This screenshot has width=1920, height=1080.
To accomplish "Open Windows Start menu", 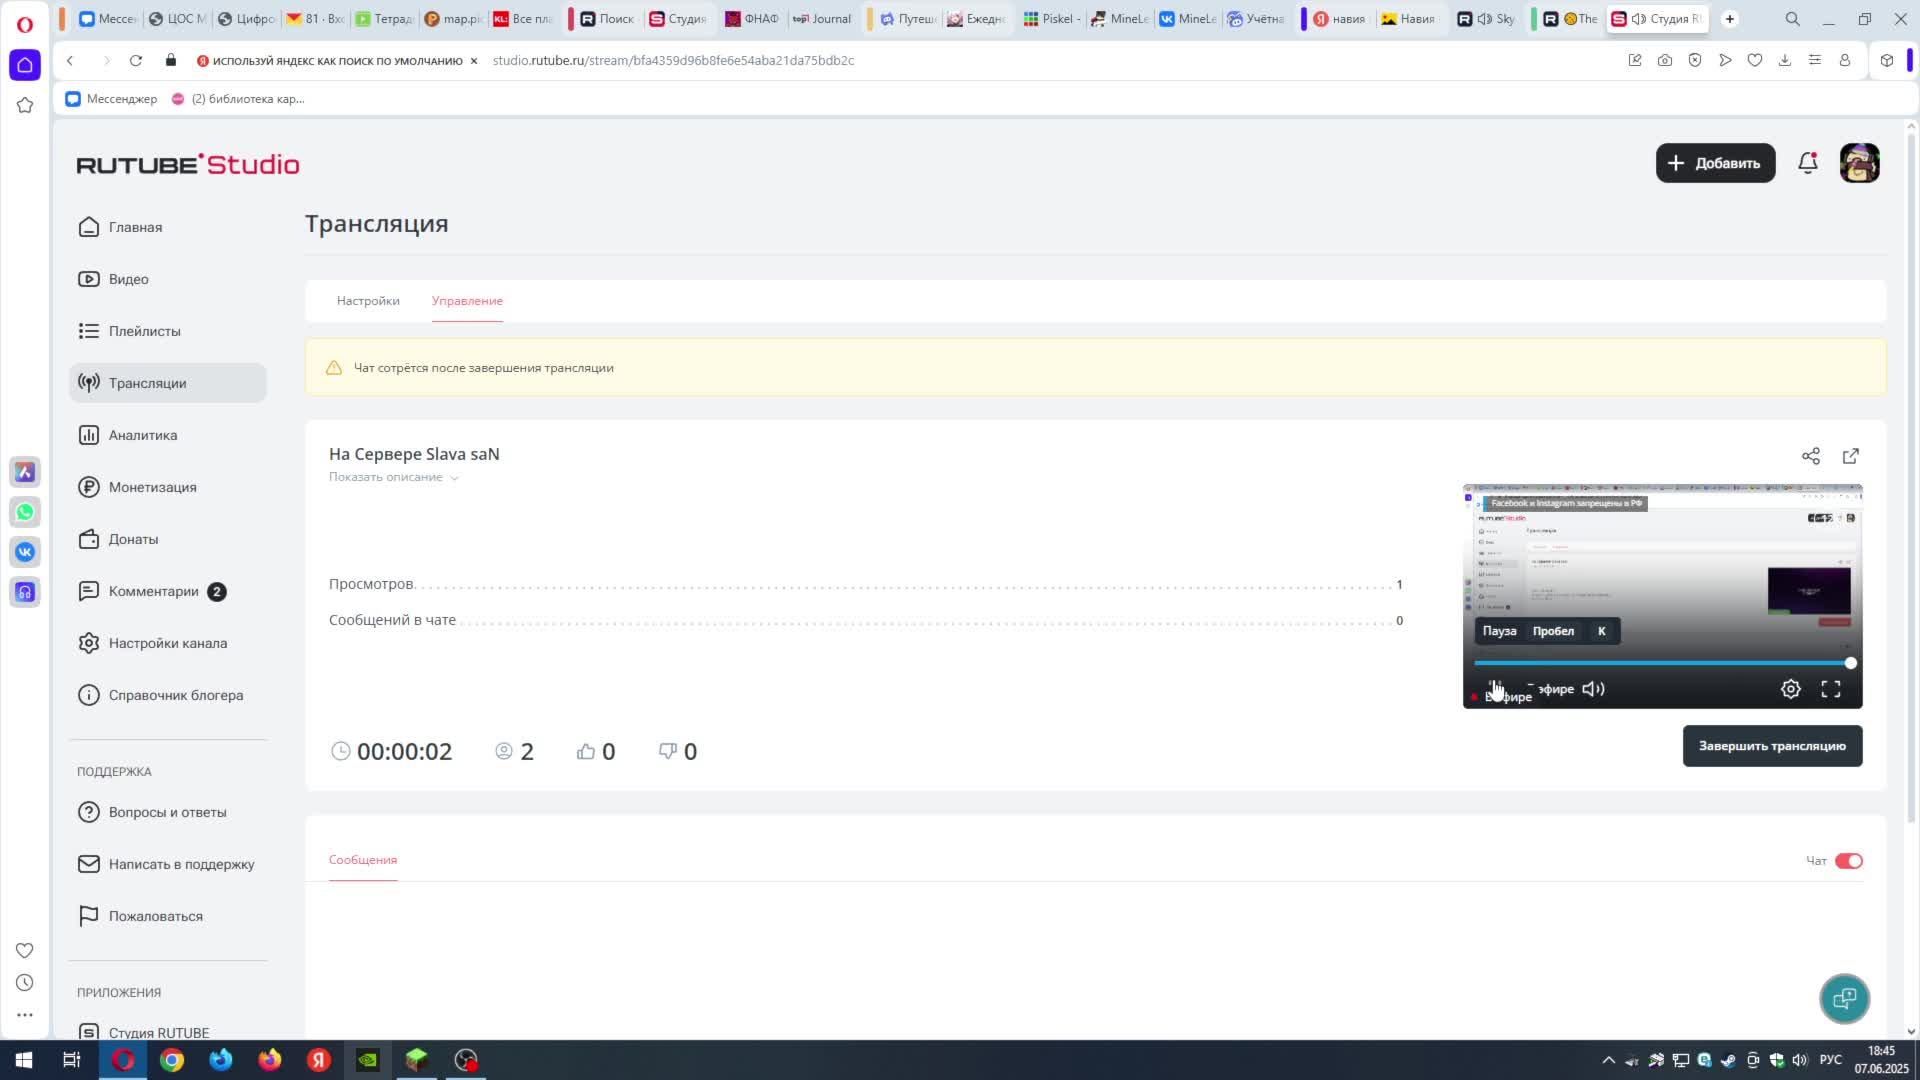I will pos(24,1060).
